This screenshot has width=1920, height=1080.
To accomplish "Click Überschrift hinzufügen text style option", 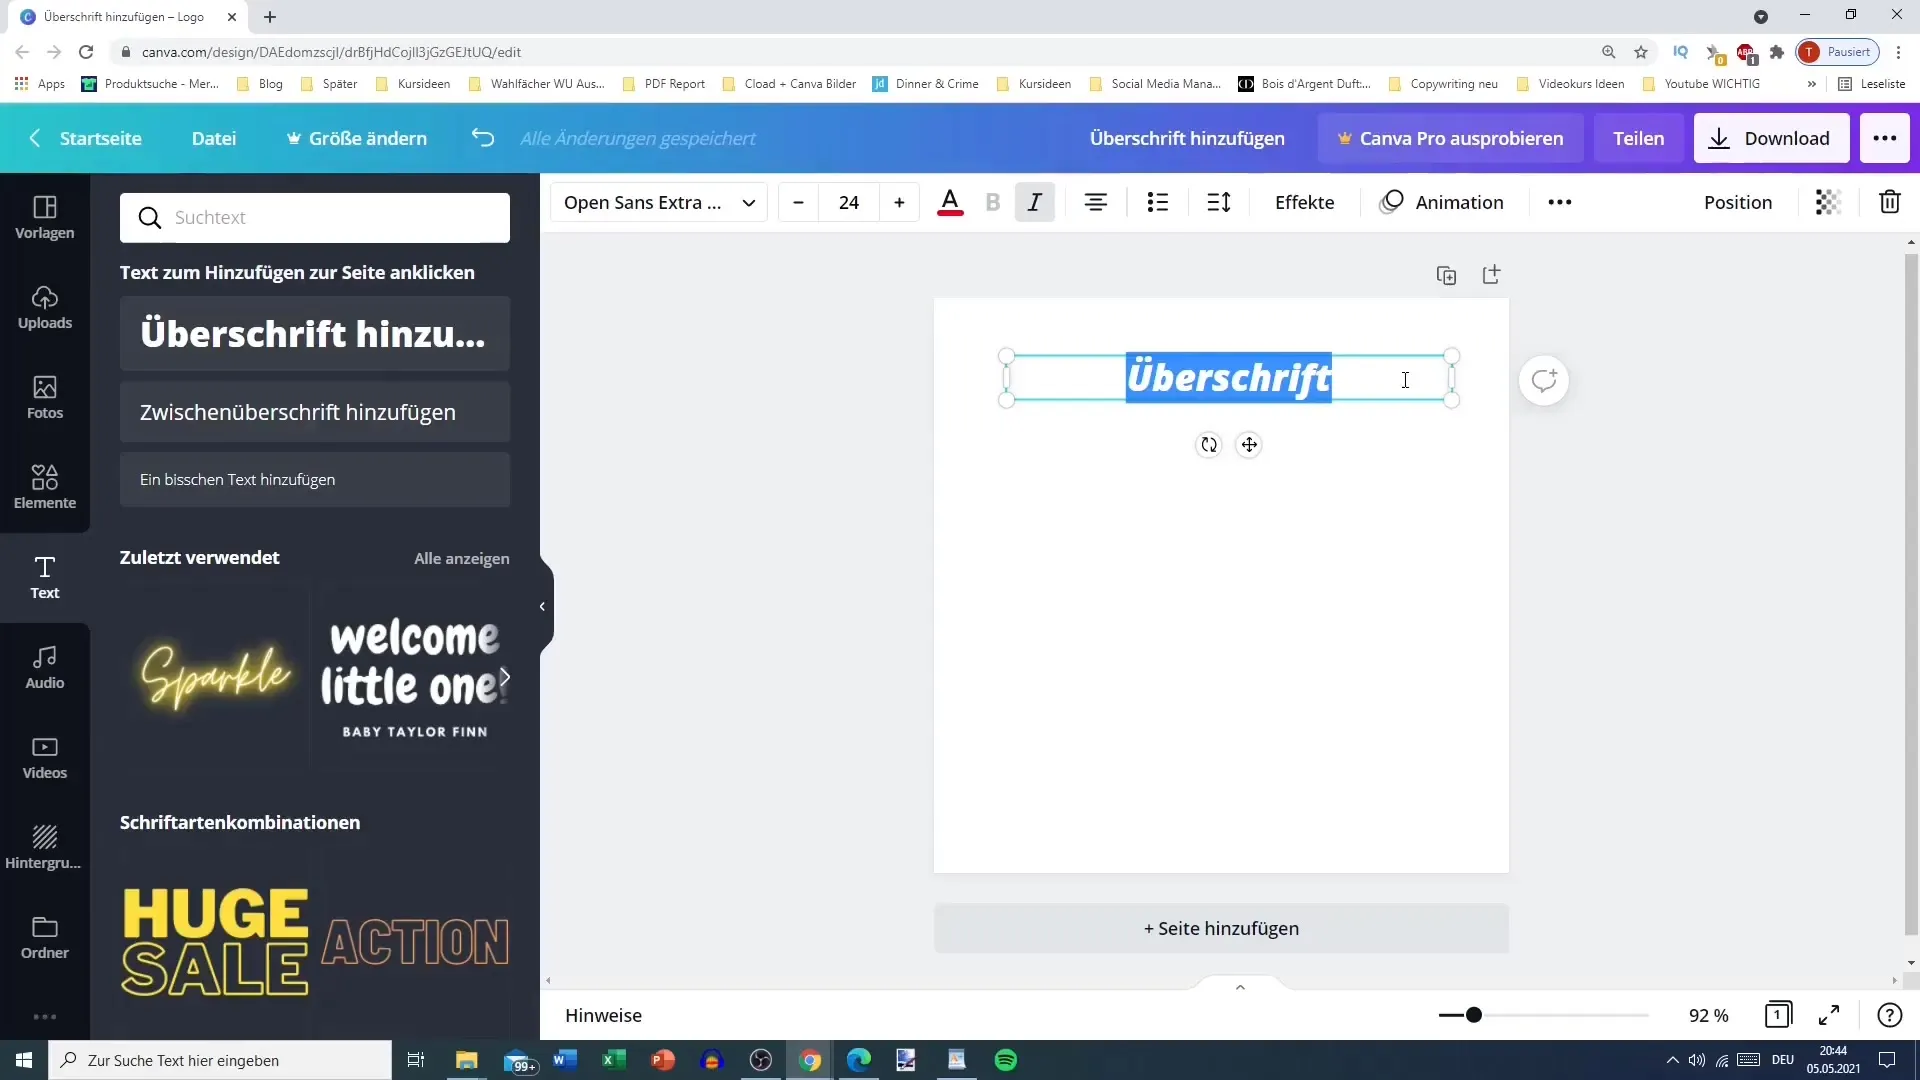I will tap(314, 334).
